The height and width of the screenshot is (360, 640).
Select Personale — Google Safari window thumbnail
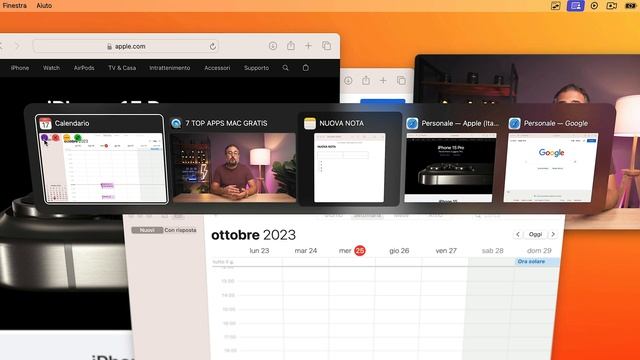coord(551,167)
